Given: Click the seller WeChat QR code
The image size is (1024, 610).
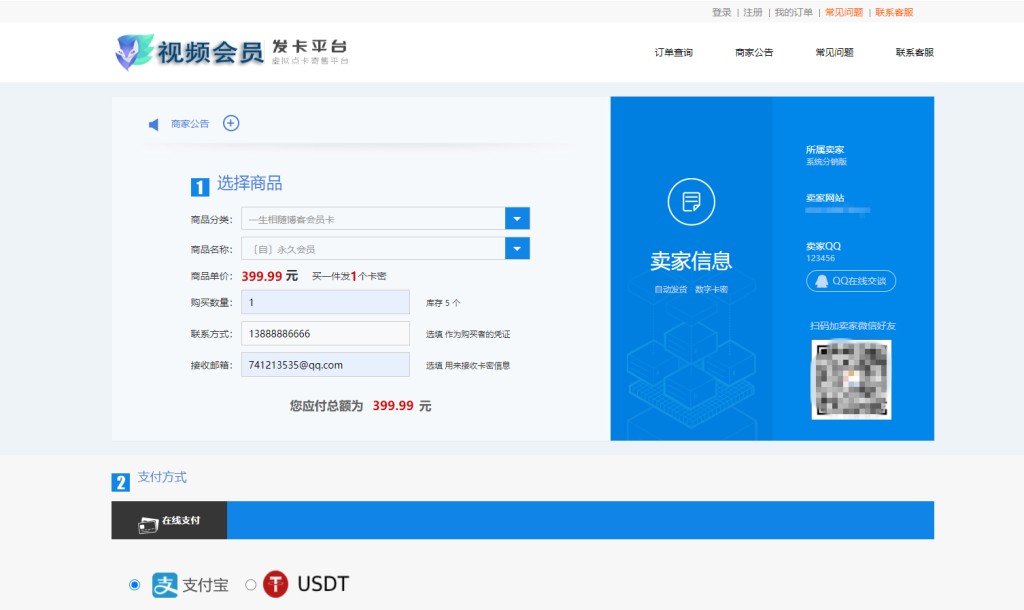Looking at the screenshot, I should point(851,380).
